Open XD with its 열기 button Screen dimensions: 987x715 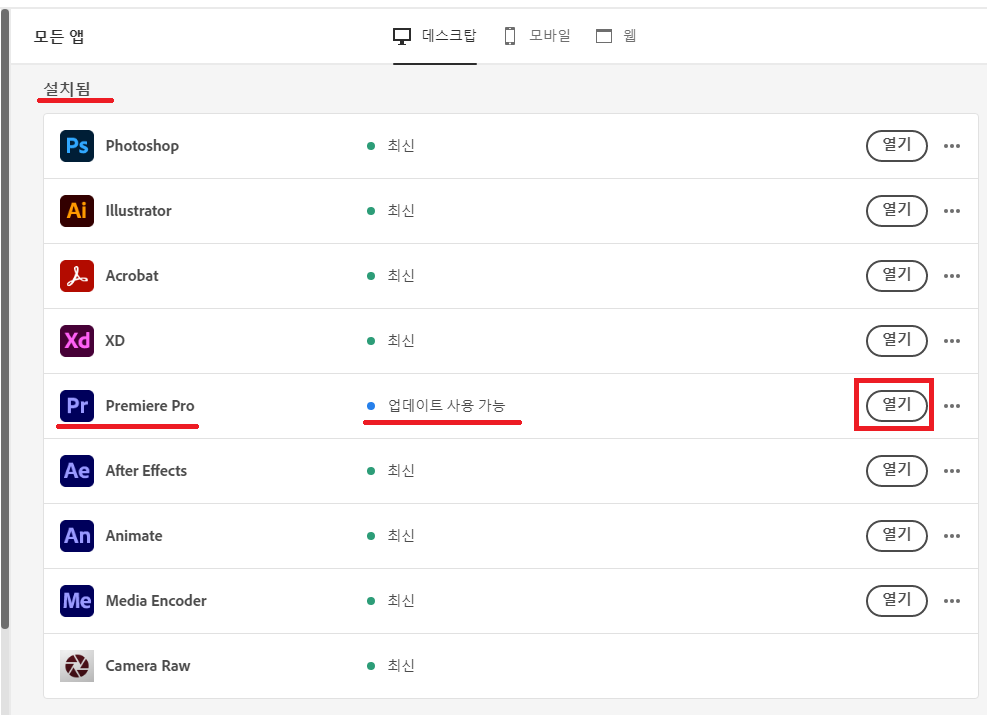tap(896, 340)
